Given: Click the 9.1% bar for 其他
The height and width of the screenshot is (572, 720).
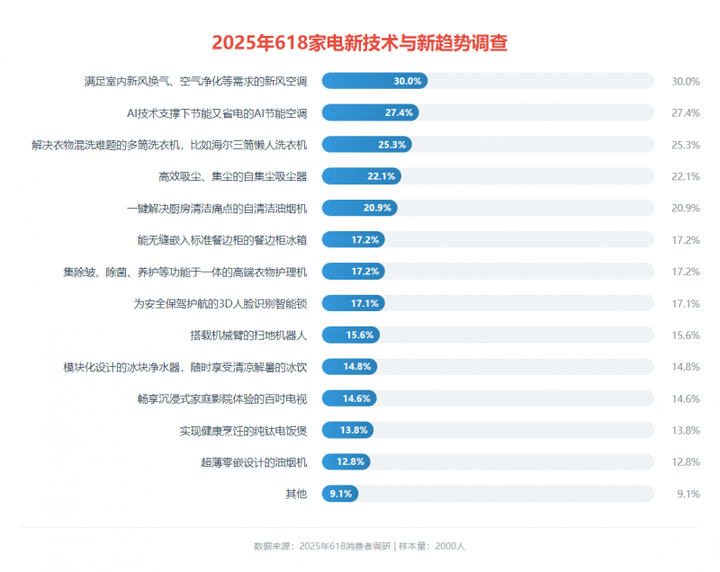Looking at the screenshot, I should click(x=340, y=493).
